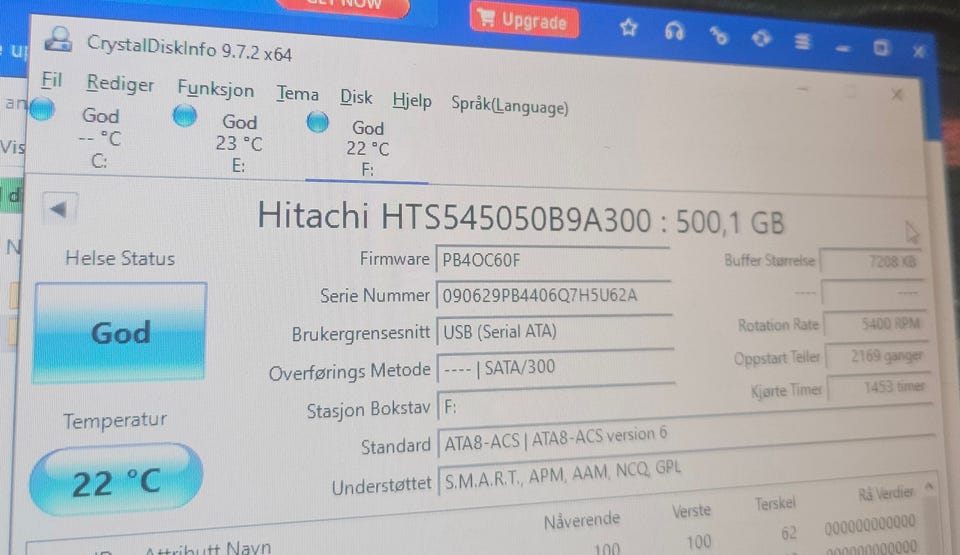The image size is (960, 555).
Task: Click the Firmware field PB4OC60F
Action: [553, 259]
